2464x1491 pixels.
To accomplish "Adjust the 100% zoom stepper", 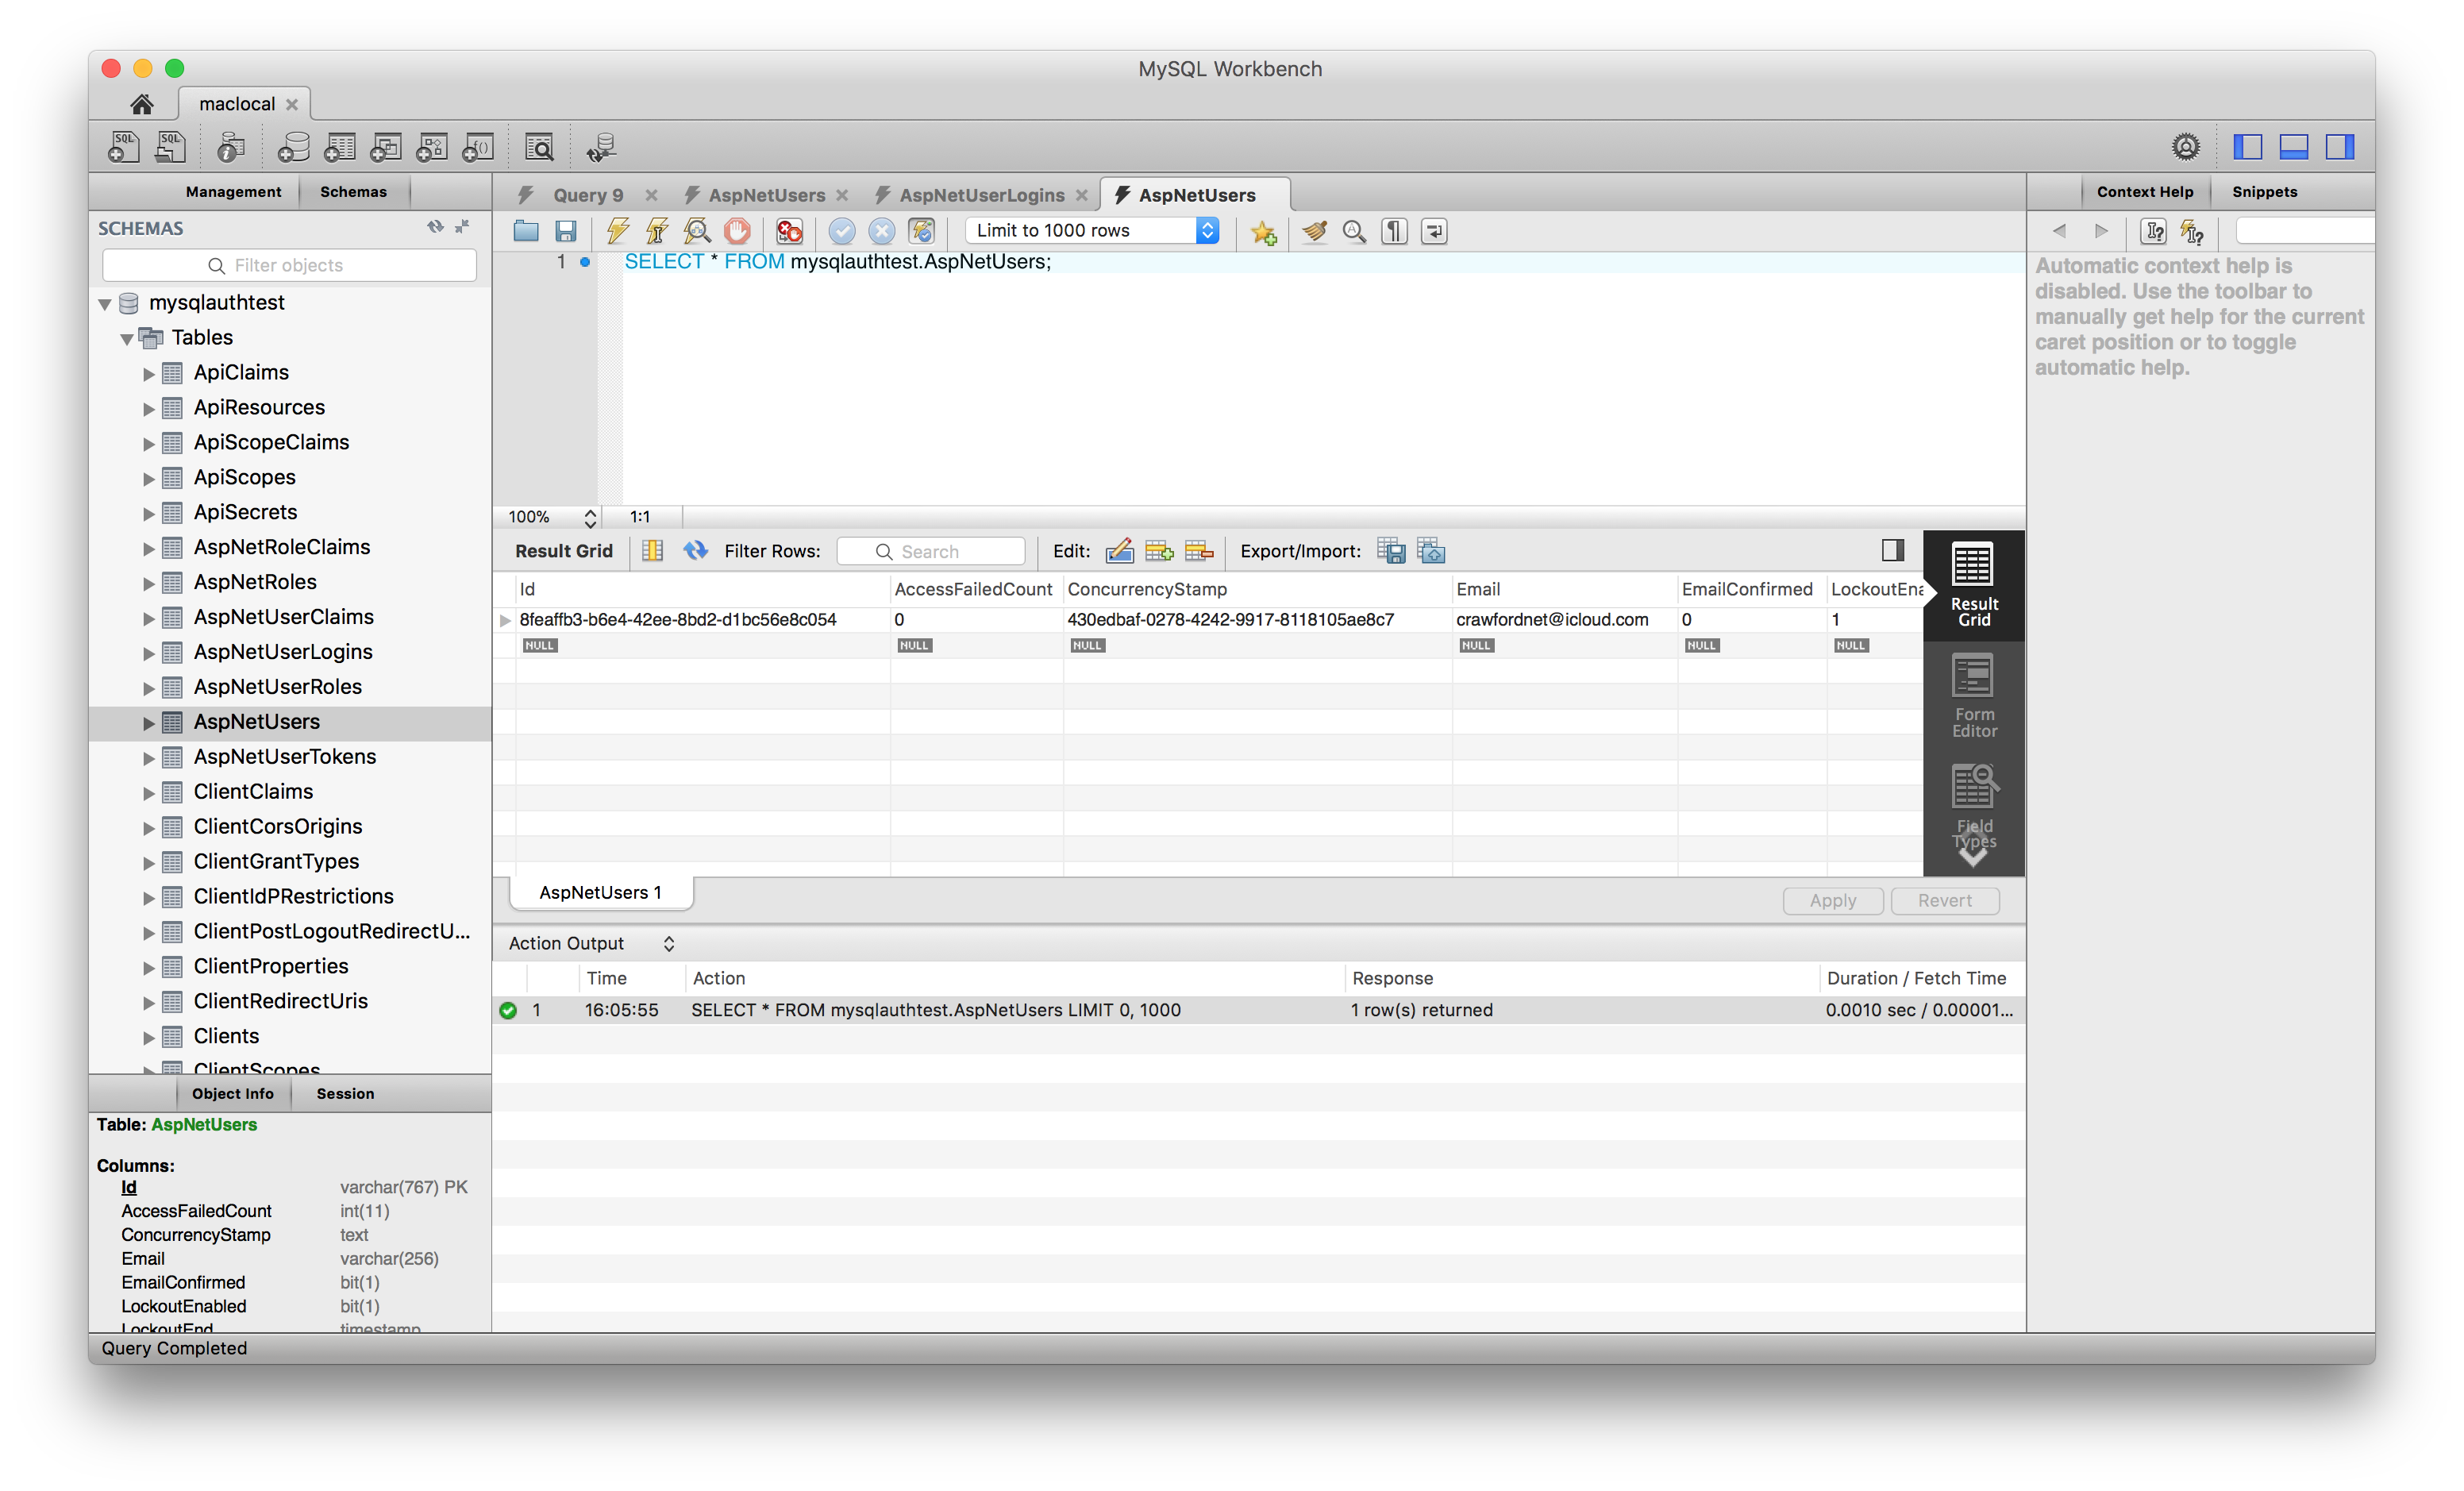I will click(x=590, y=517).
